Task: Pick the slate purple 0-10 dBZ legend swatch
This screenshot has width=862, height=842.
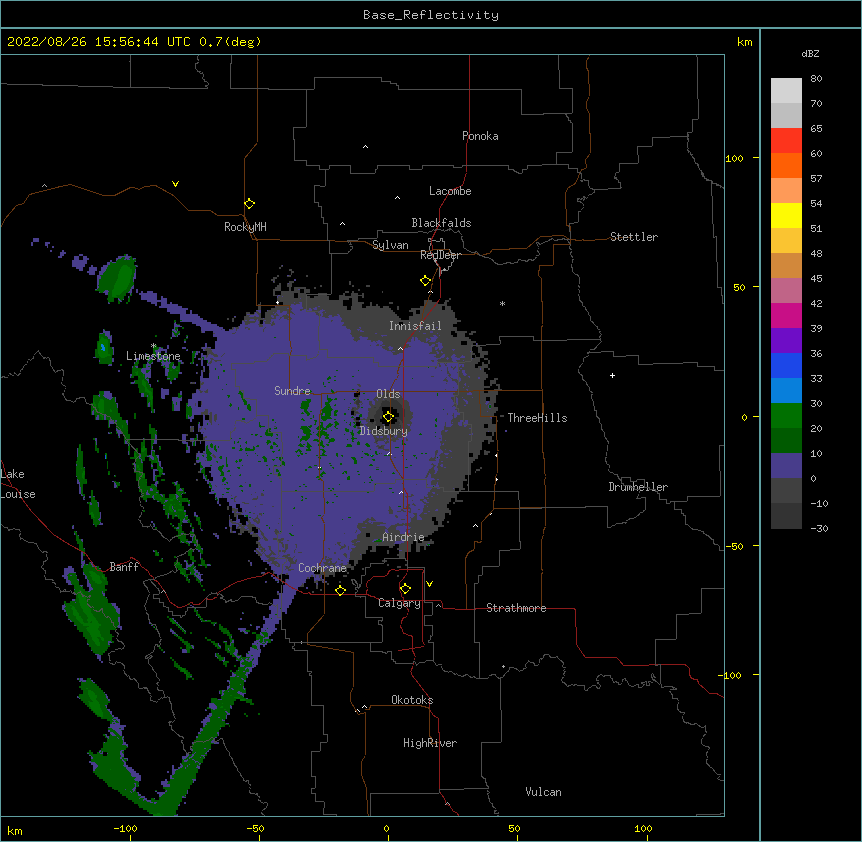Action: 786,466
